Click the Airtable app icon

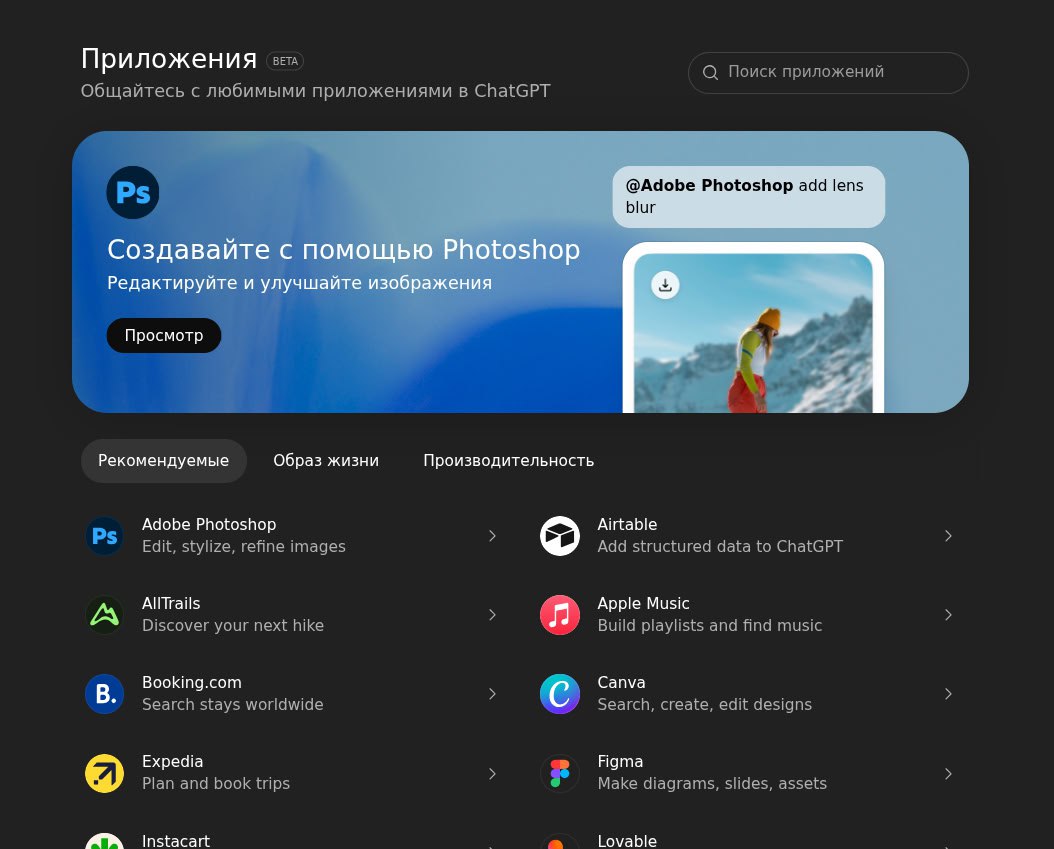click(x=560, y=536)
